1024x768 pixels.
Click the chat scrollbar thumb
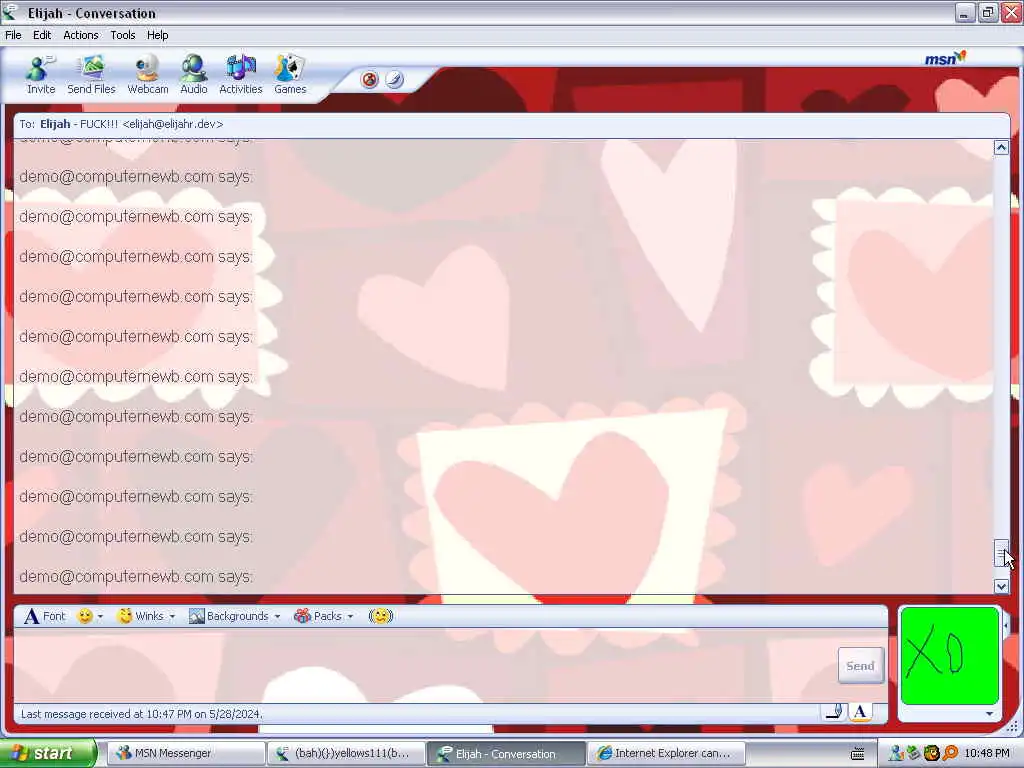pyautogui.click(x=1001, y=553)
